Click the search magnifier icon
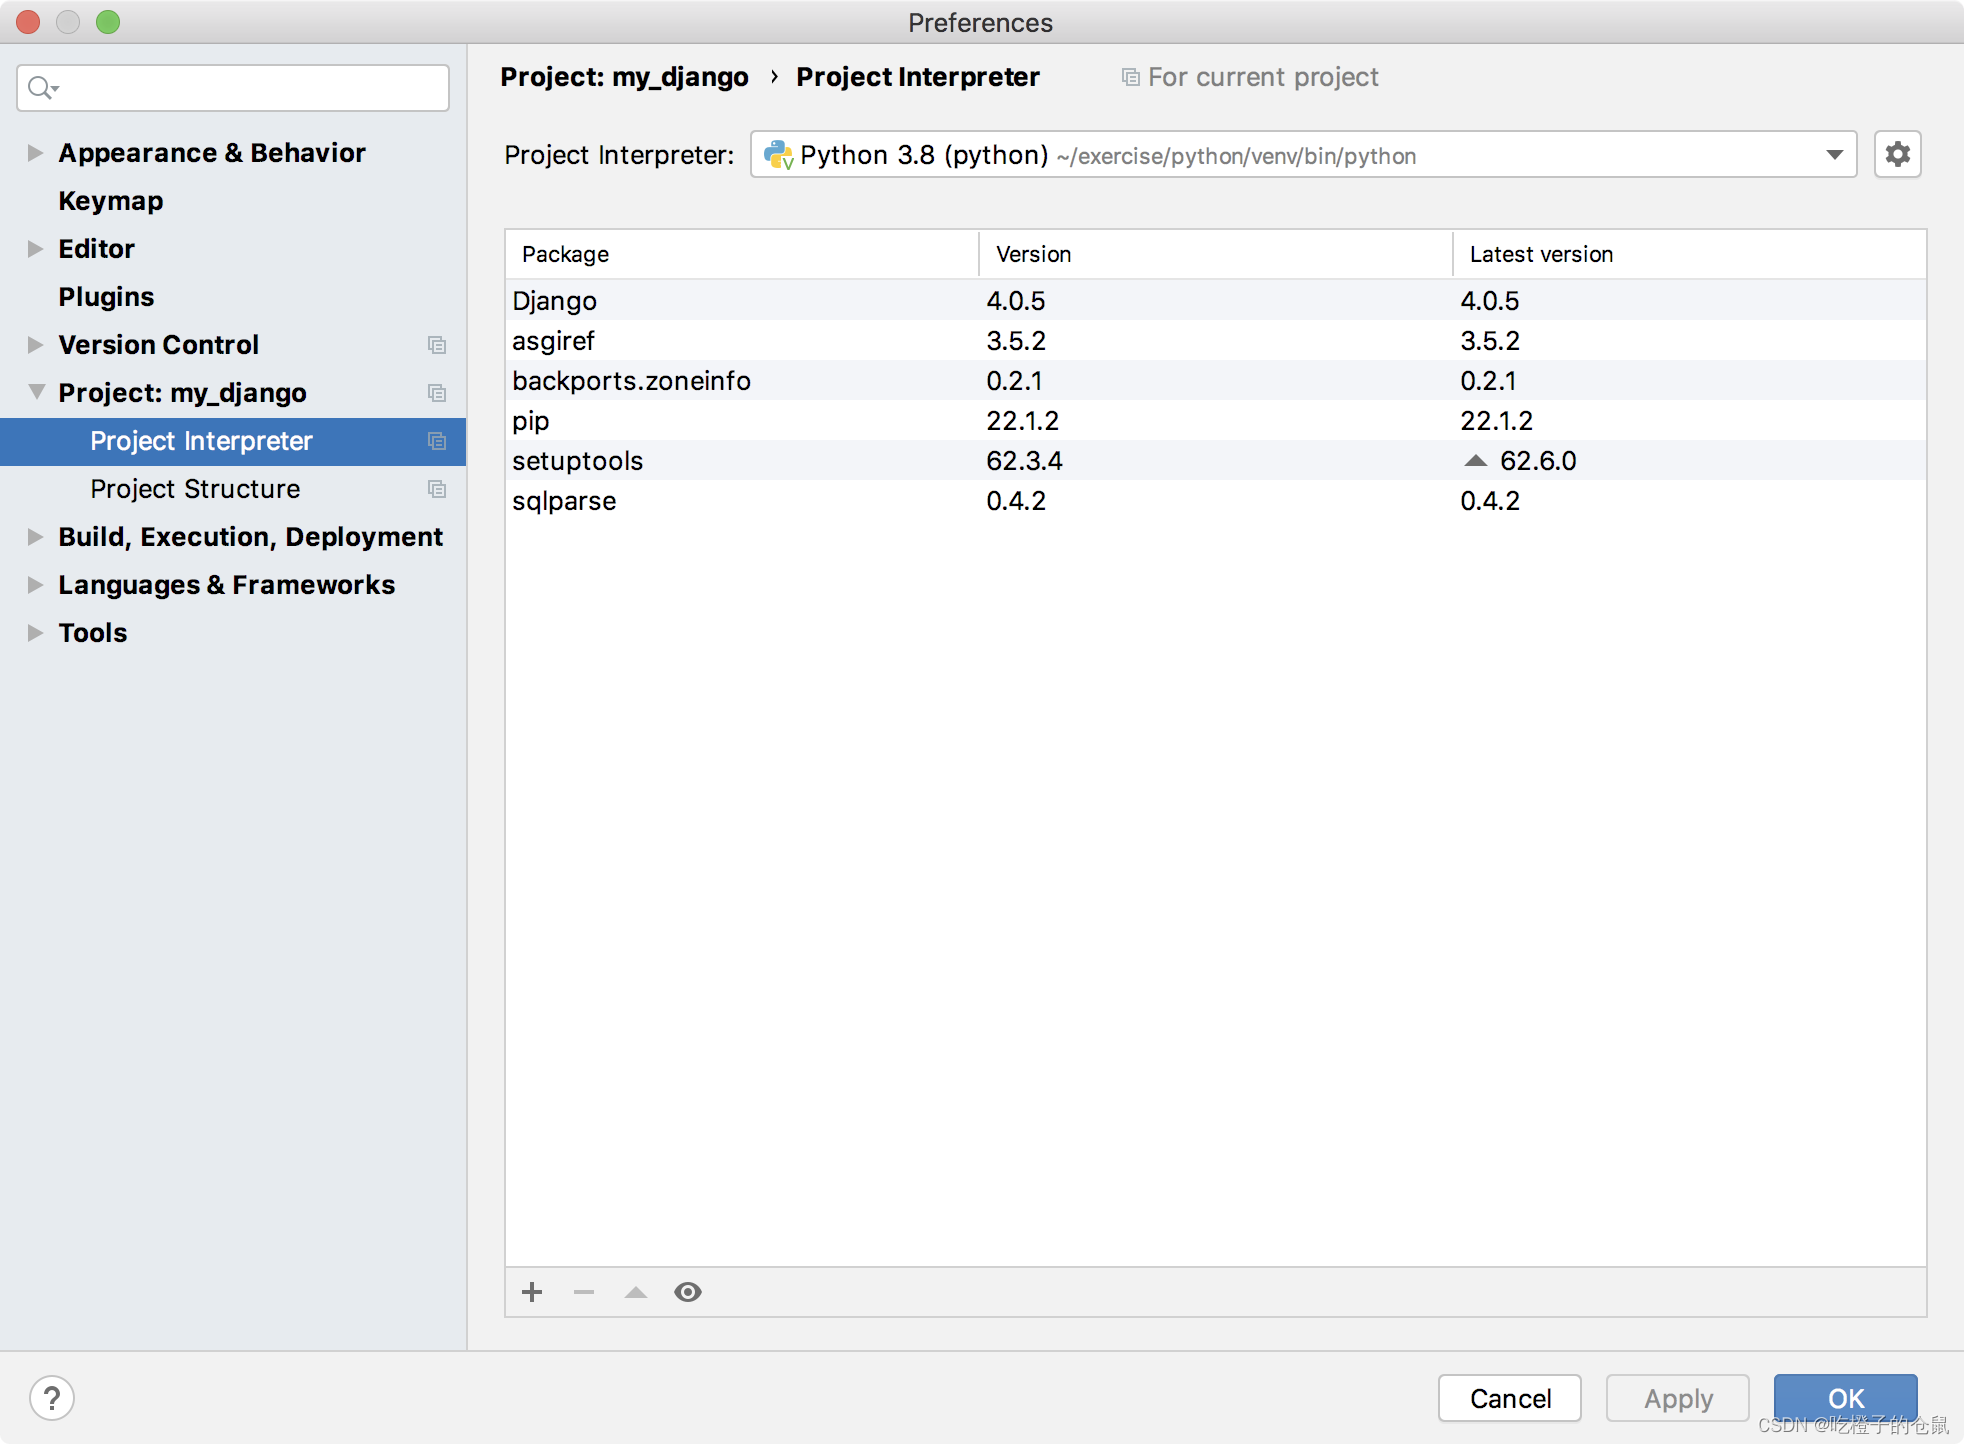 pyautogui.click(x=42, y=88)
